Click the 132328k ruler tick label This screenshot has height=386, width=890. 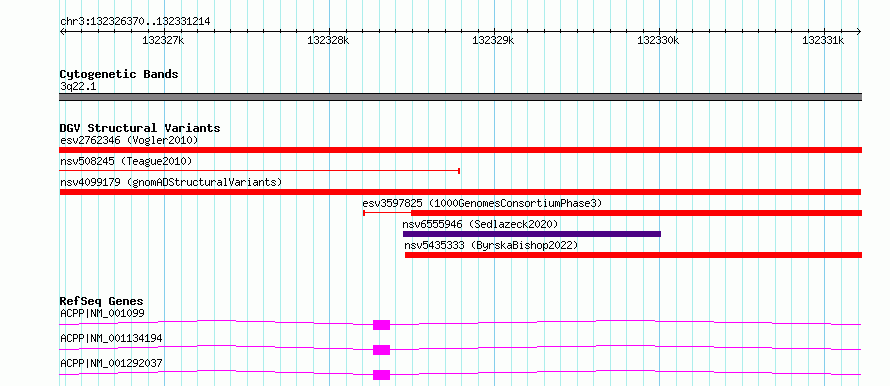[329, 40]
